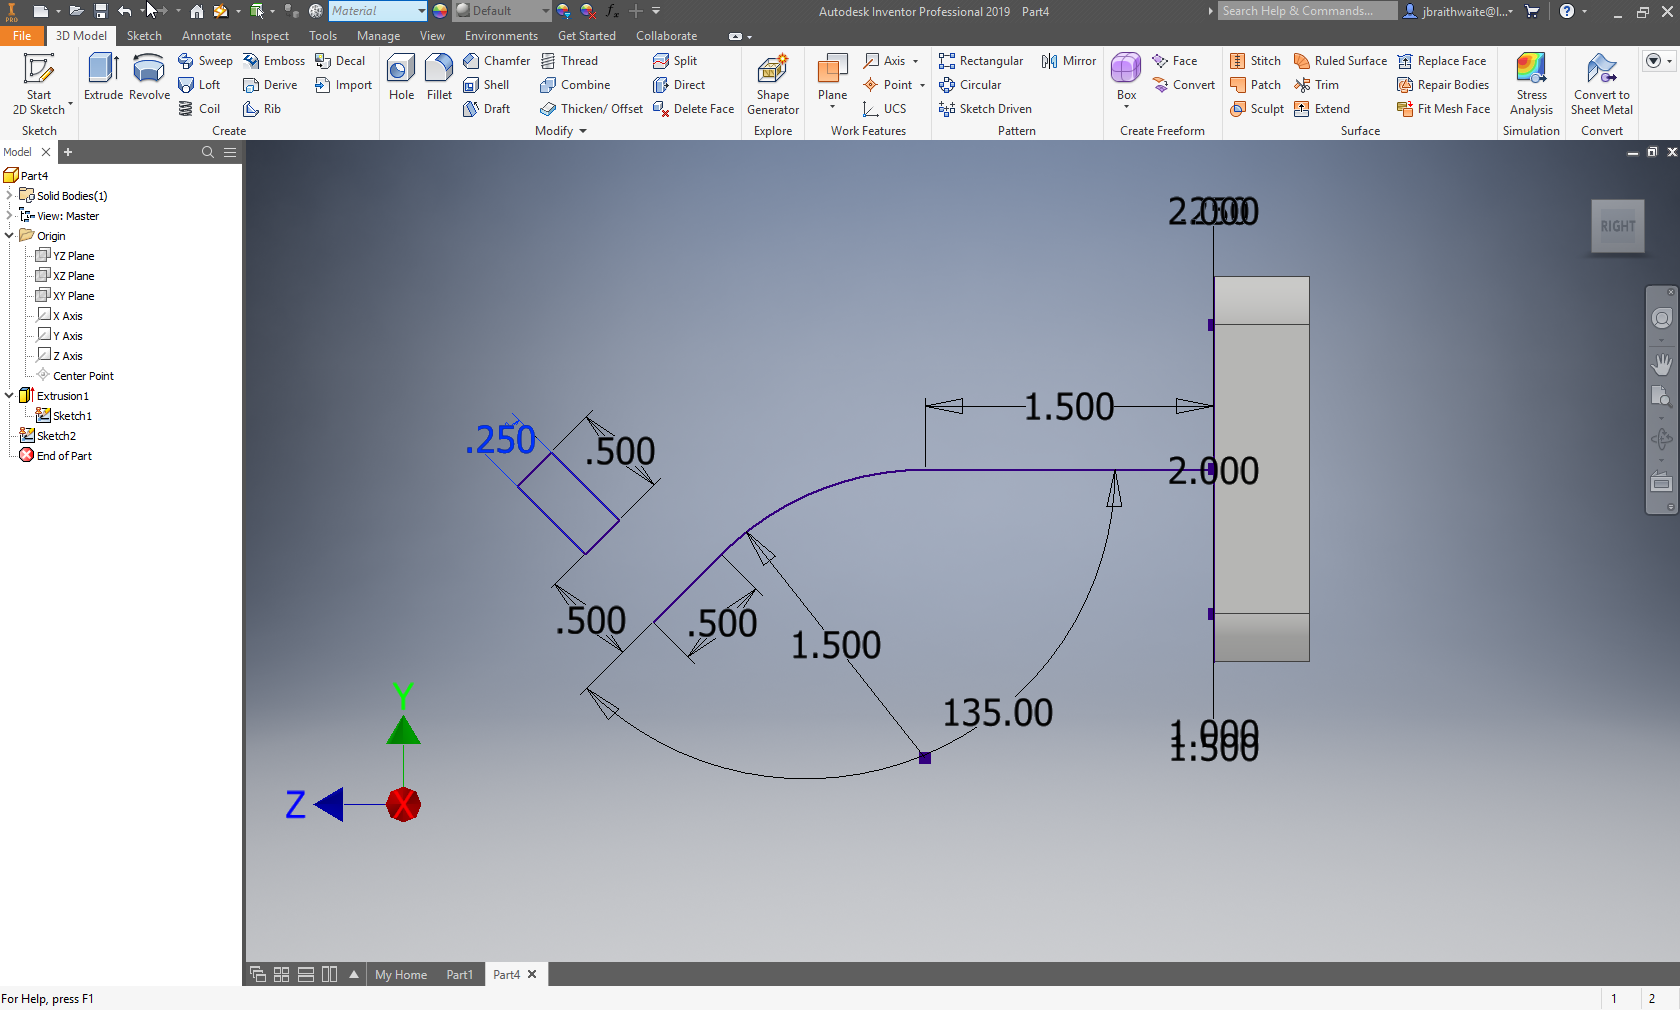
Task: Open the Inspect ribbon tab
Action: coord(270,35)
